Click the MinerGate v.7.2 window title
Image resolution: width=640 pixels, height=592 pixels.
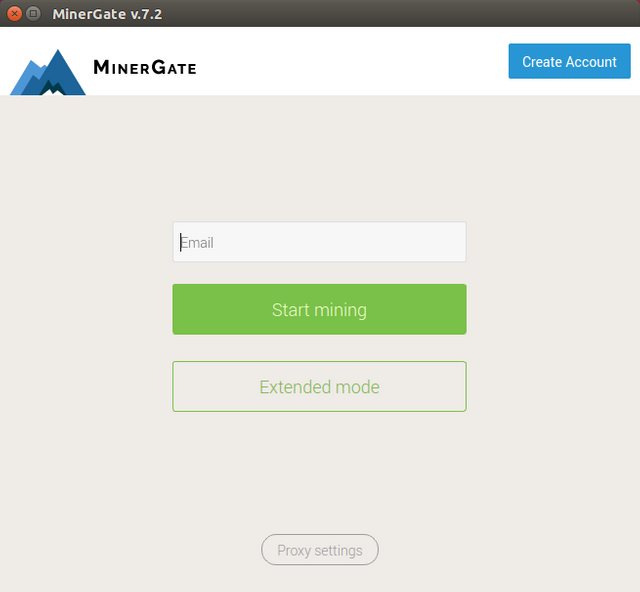click(x=107, y=14)
